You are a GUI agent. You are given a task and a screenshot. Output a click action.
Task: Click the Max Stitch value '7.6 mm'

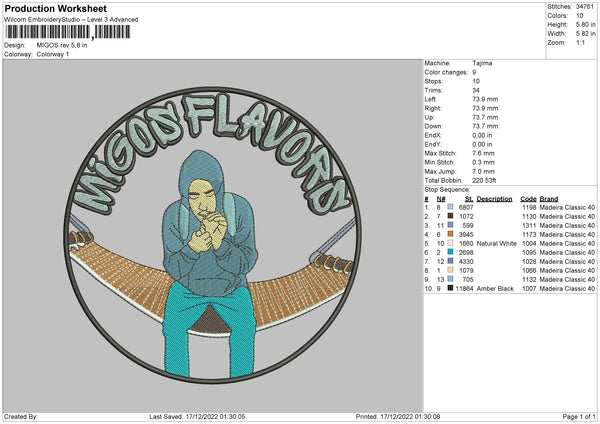(483, 153)
